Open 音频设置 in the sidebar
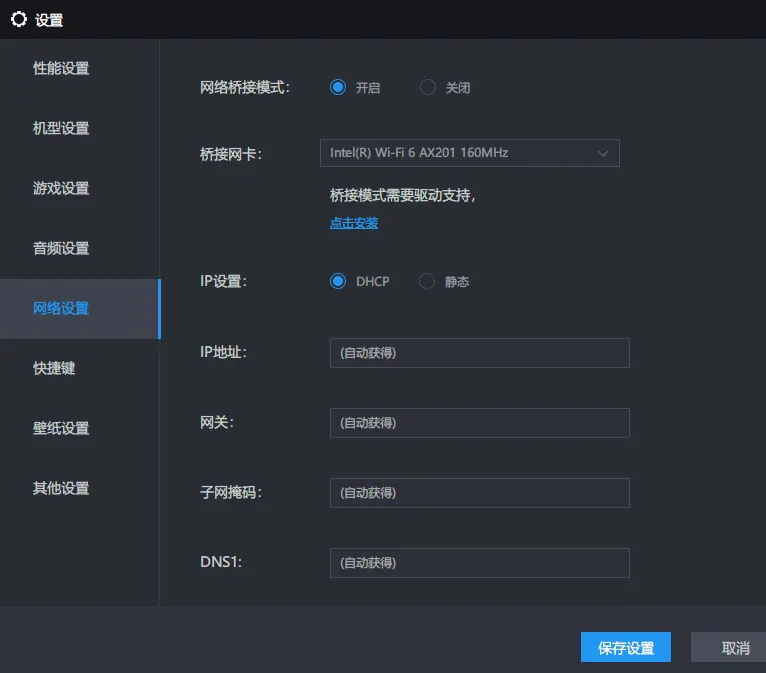The width and height of the screenshot is (766, 673). (x=61, y=249)
